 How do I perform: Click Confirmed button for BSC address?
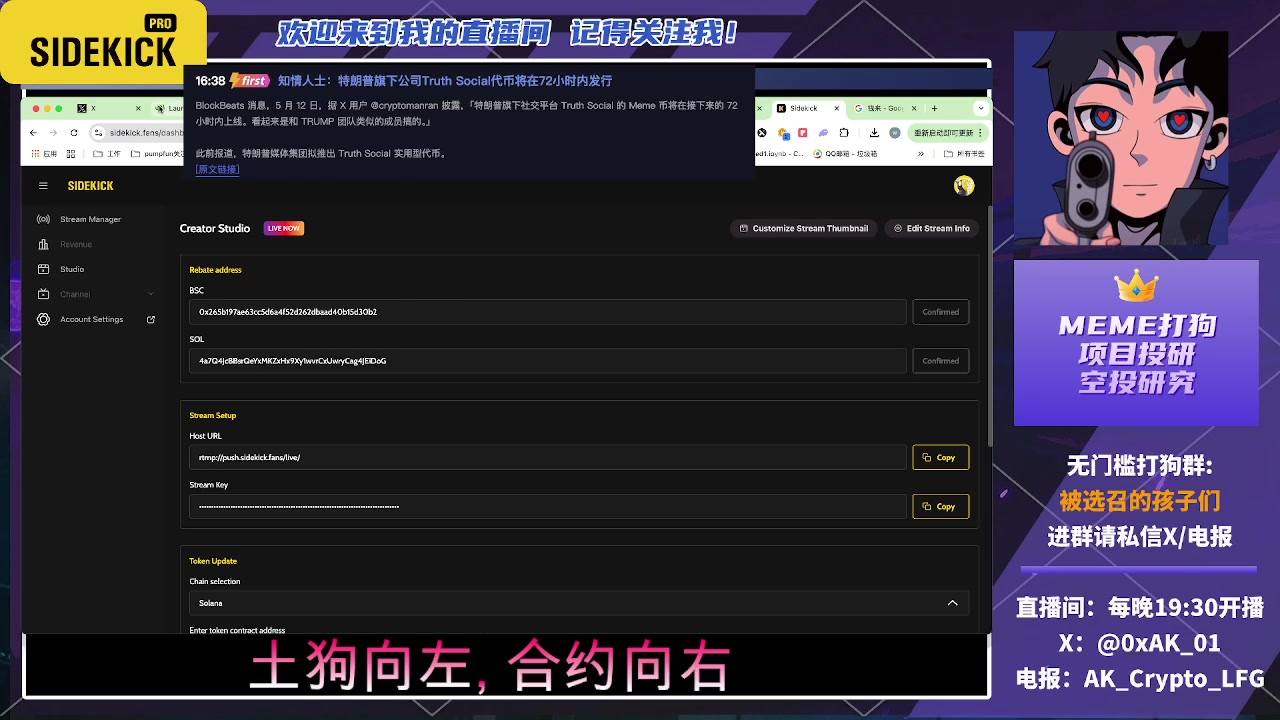click(940, 312)
